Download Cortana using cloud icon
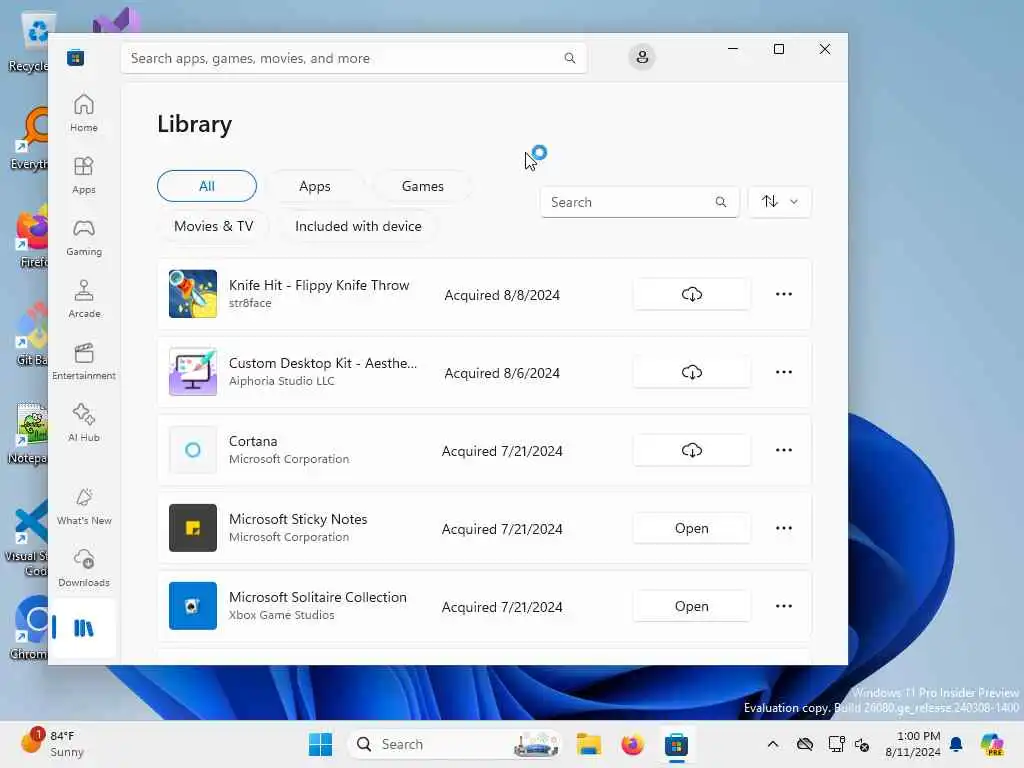The height and width of the screenshot is (768, 1024). (x=692, y=451)
